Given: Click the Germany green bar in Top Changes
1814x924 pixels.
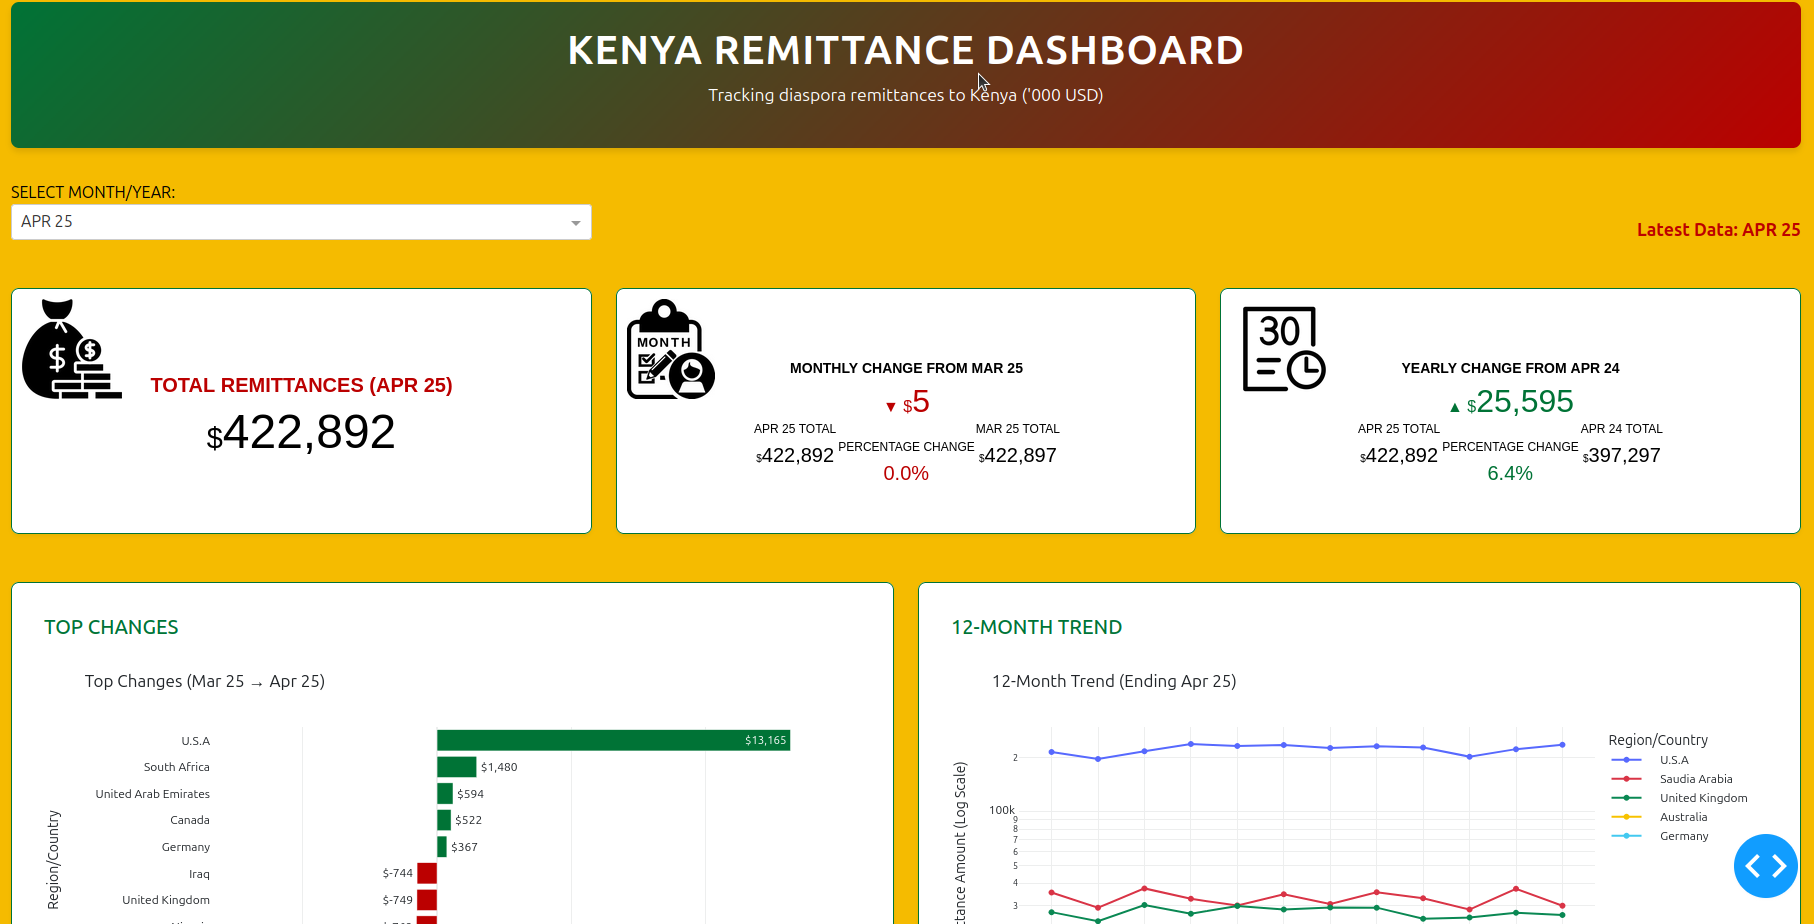Looking at the screenshot, I should (x=442, y=847).
